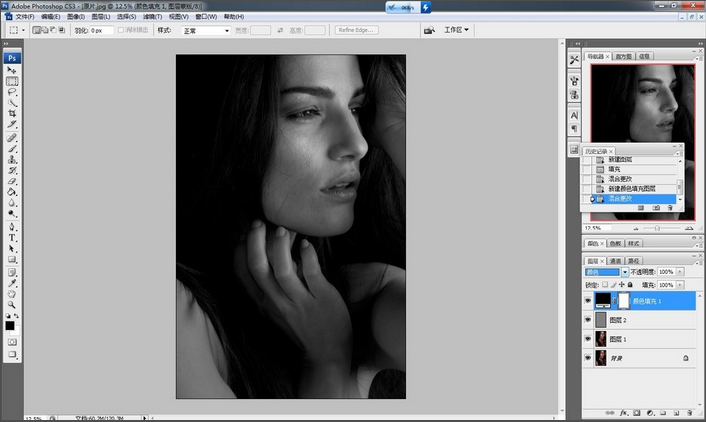Select the Clone Stamp tool
706x422 pixels.
click(12, 159)
